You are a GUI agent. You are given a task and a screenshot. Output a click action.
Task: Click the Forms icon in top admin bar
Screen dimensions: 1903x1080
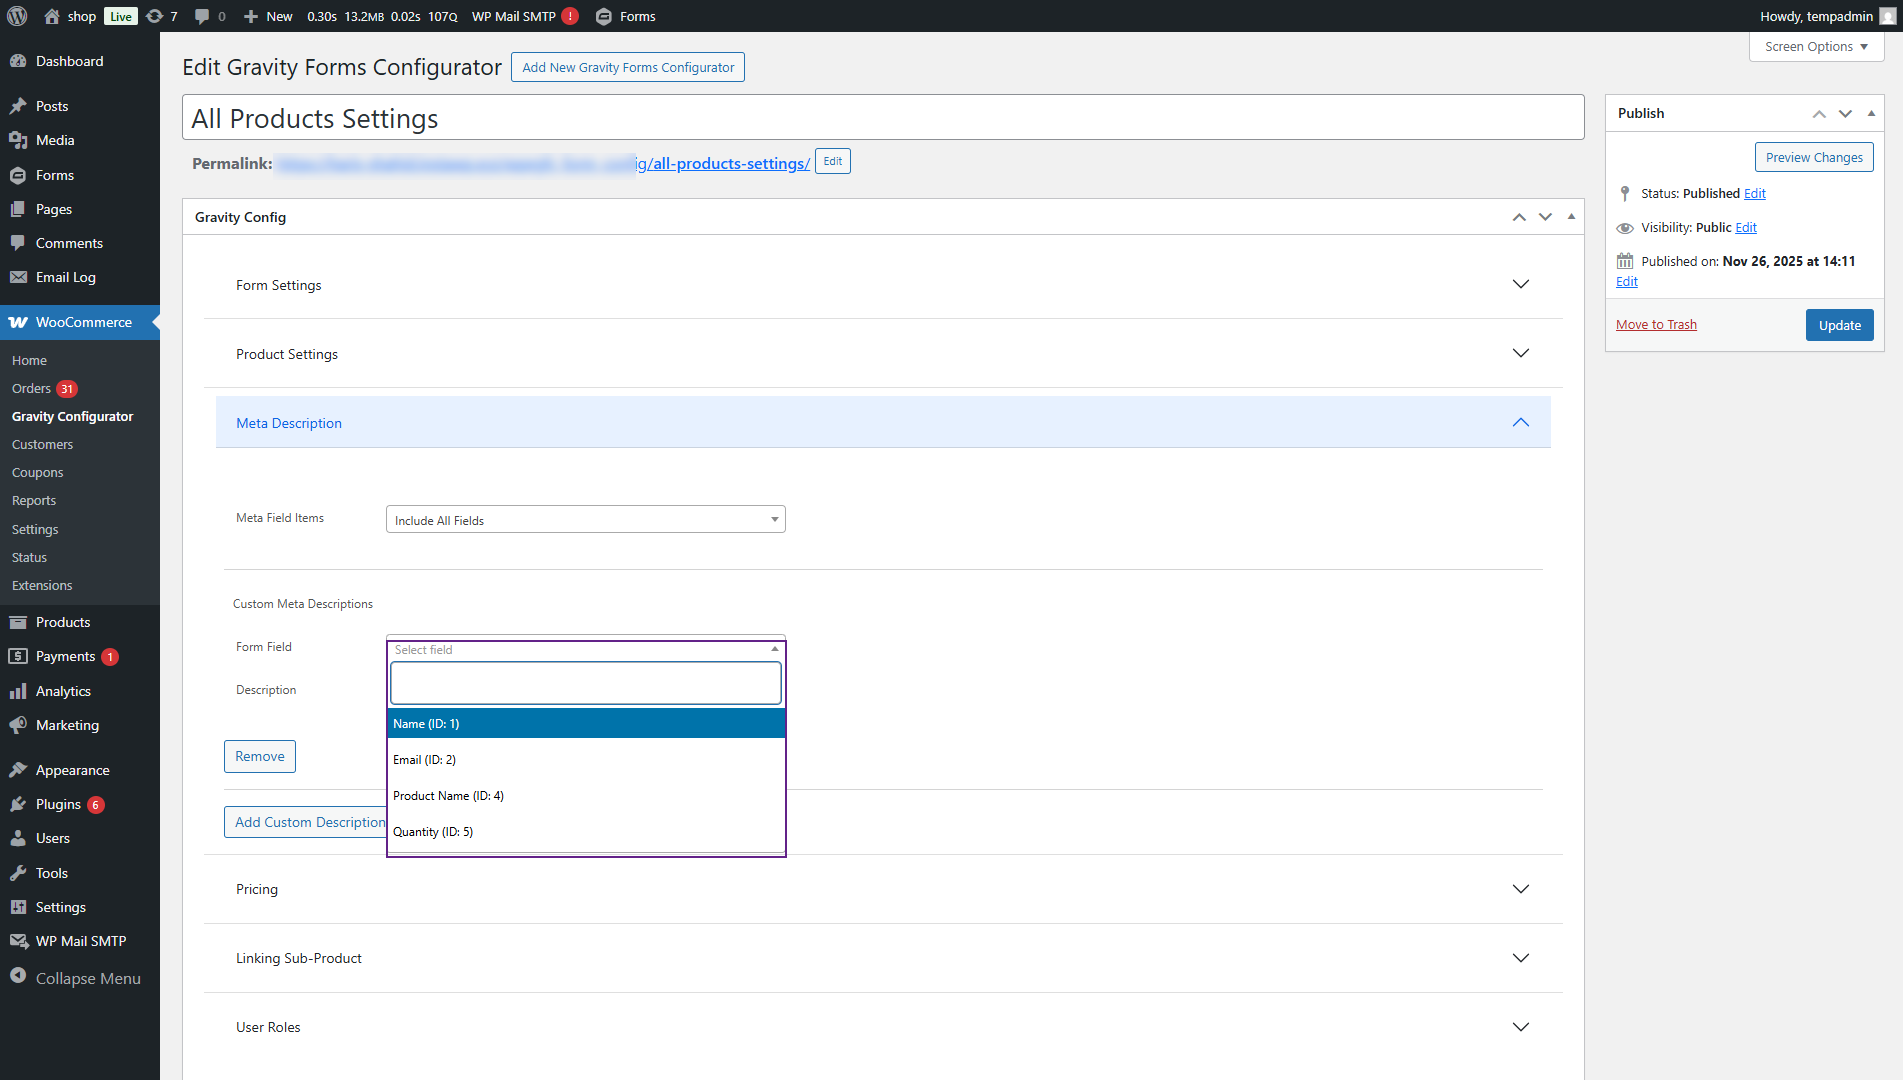(x=603, y=16)
